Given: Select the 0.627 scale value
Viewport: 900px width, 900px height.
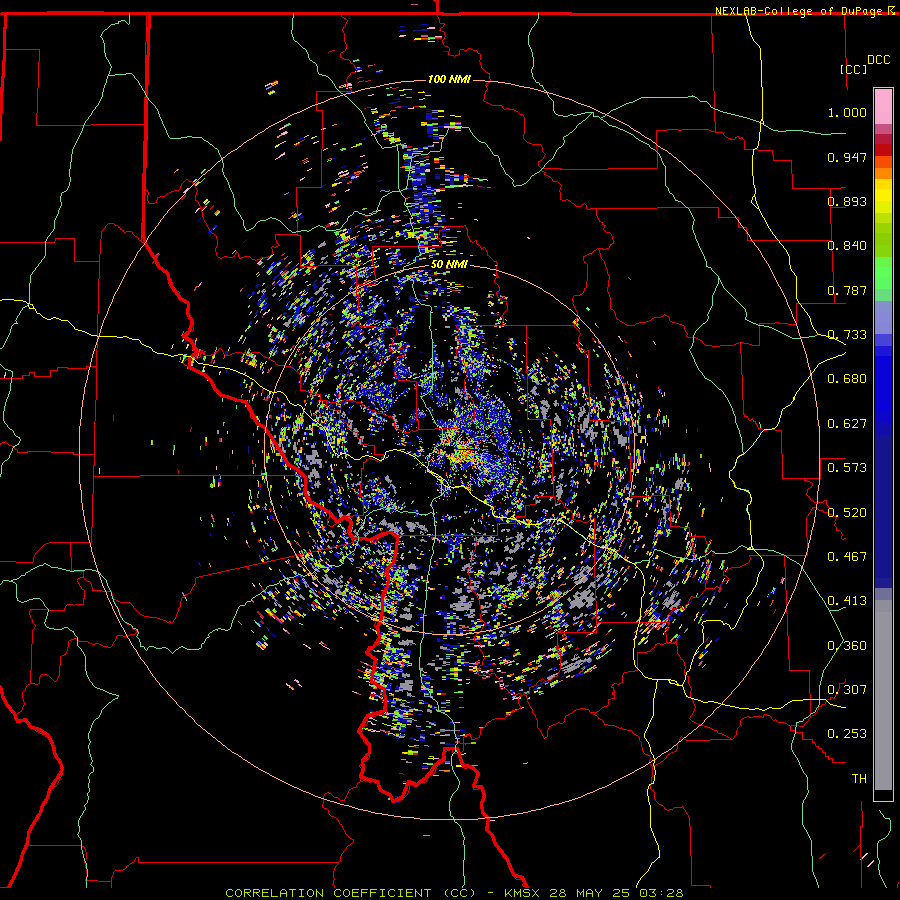Looking at the screenshot, I should (x=847, y=424).
